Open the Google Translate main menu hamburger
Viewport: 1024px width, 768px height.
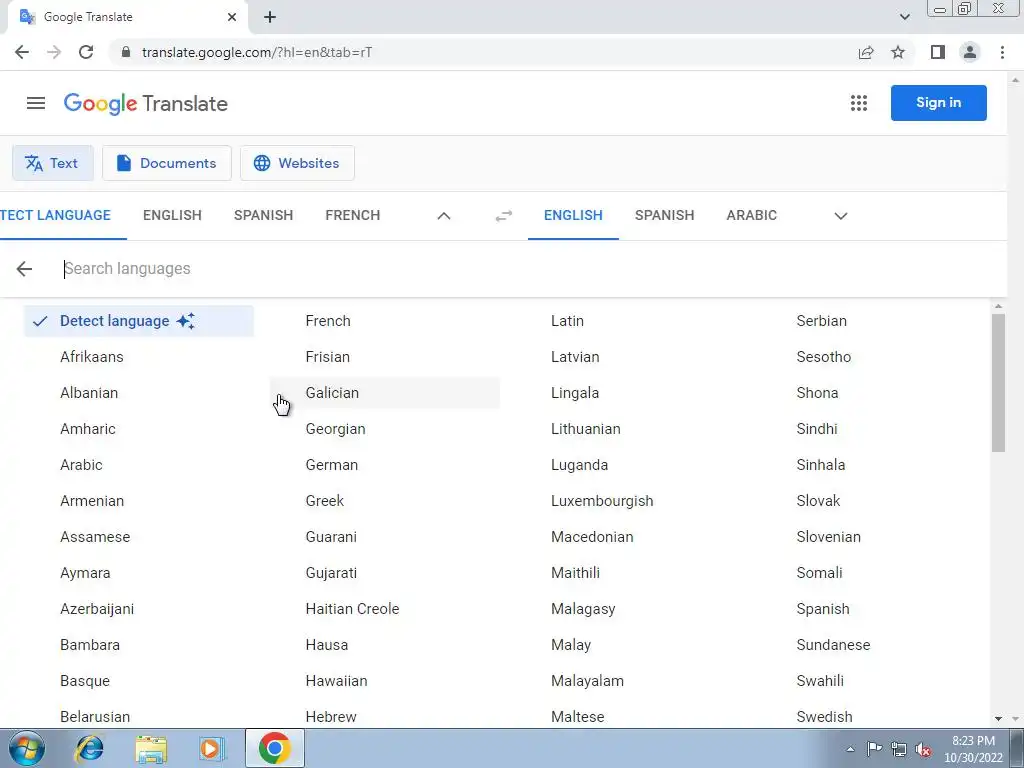pyautogui.click(x=36, y=103)
